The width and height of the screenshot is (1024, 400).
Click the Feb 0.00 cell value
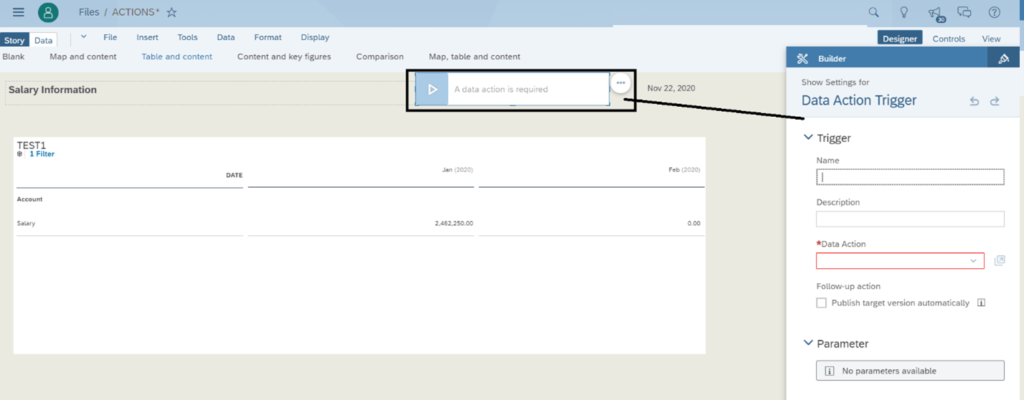694,224
